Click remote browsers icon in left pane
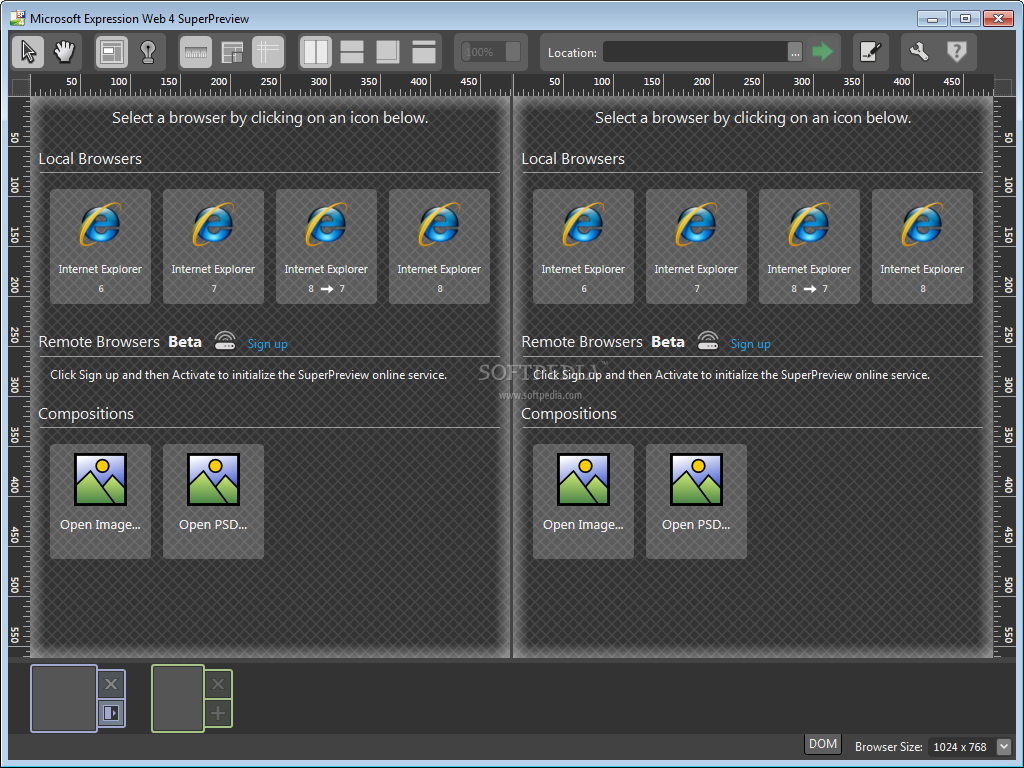The height and width of the screenshot is (768, 1024). pyautogui.click(x=225, y=340)
